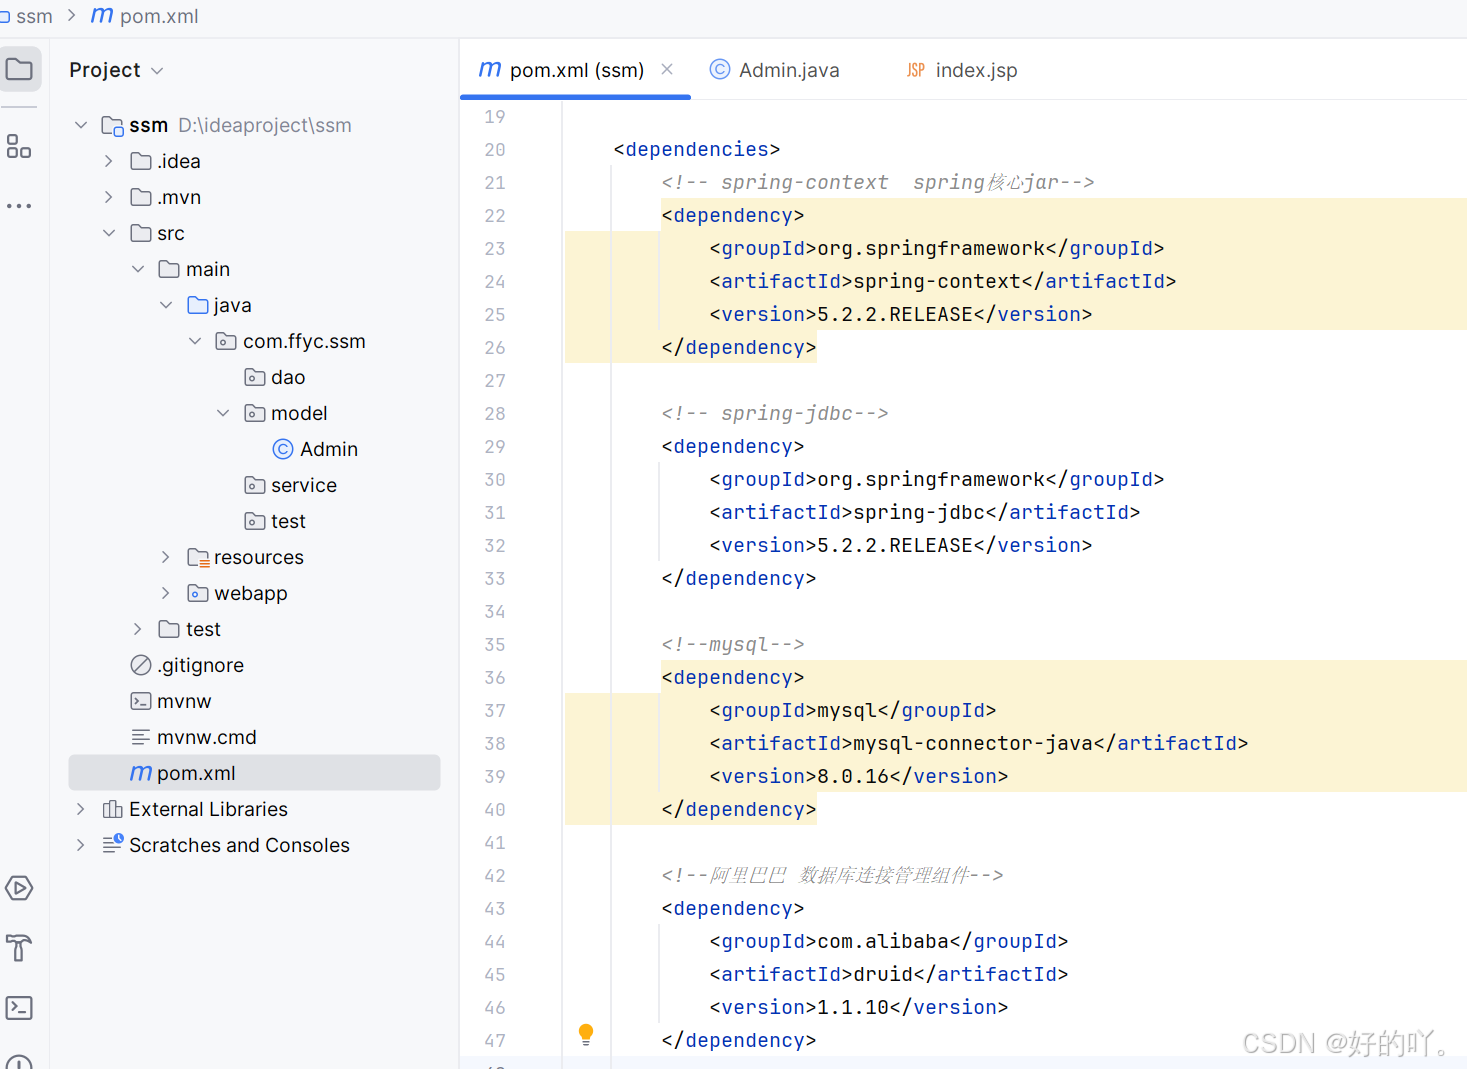
Task: Click the .idea folder icon
Action: coord(141,161)
